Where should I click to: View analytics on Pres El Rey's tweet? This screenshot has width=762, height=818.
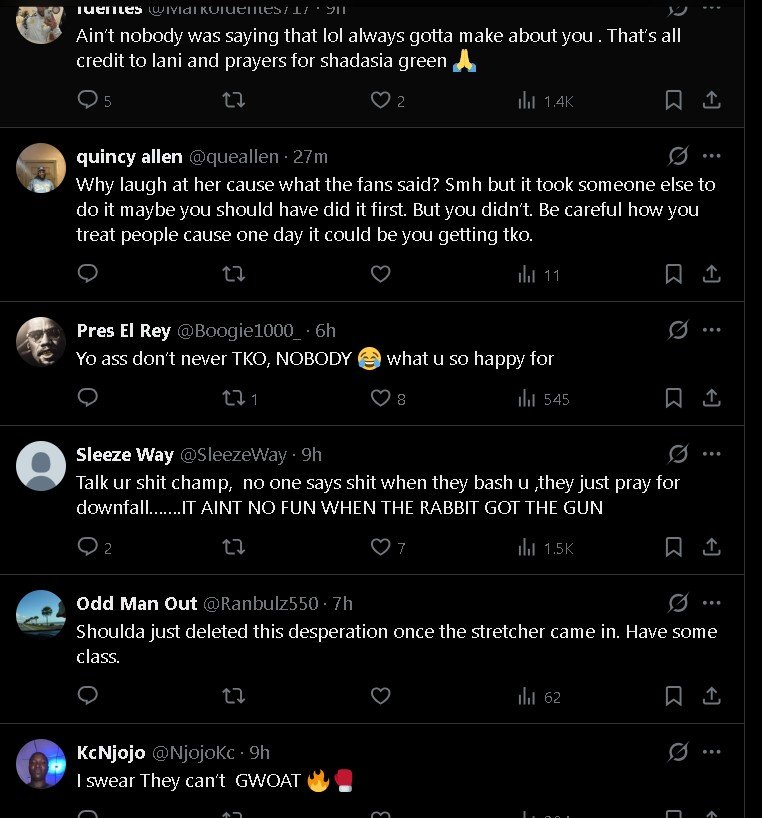[543, 398]
